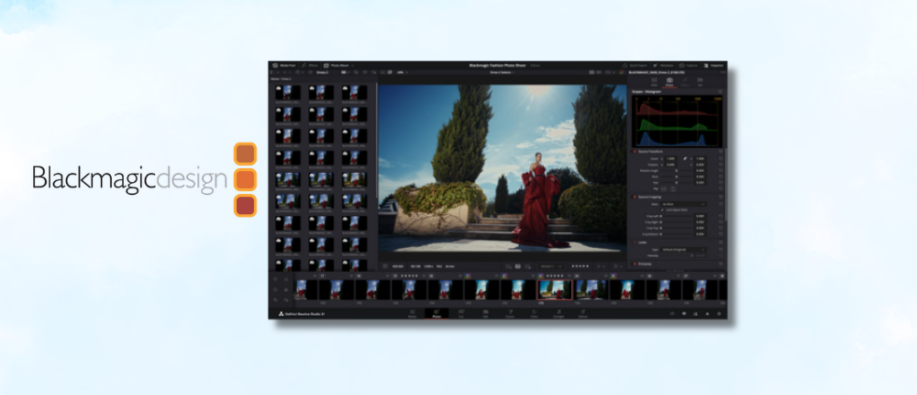The width and height of the screenshot is (917, 395).
Task: Click the search icon in media pool toolbar
Action: point(356,72)
